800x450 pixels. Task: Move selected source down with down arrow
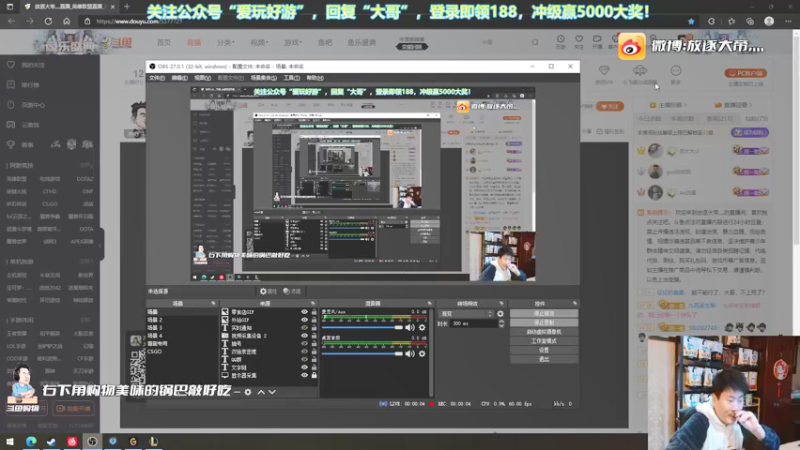(x=272, y=392)
